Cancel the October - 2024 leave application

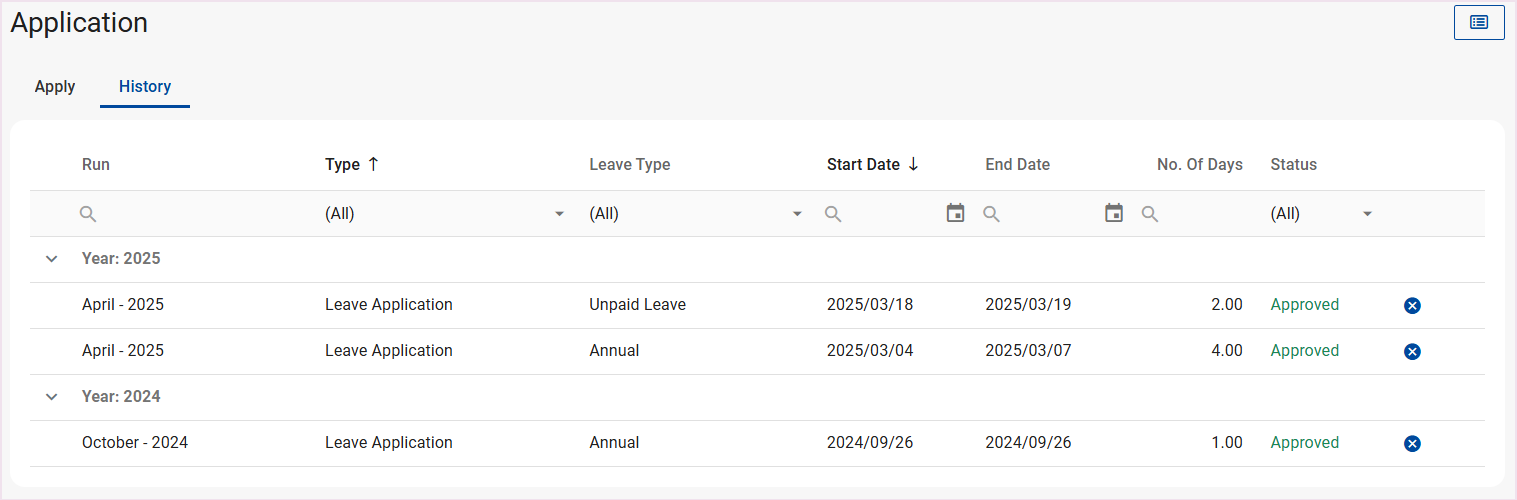click(1412, 444)
